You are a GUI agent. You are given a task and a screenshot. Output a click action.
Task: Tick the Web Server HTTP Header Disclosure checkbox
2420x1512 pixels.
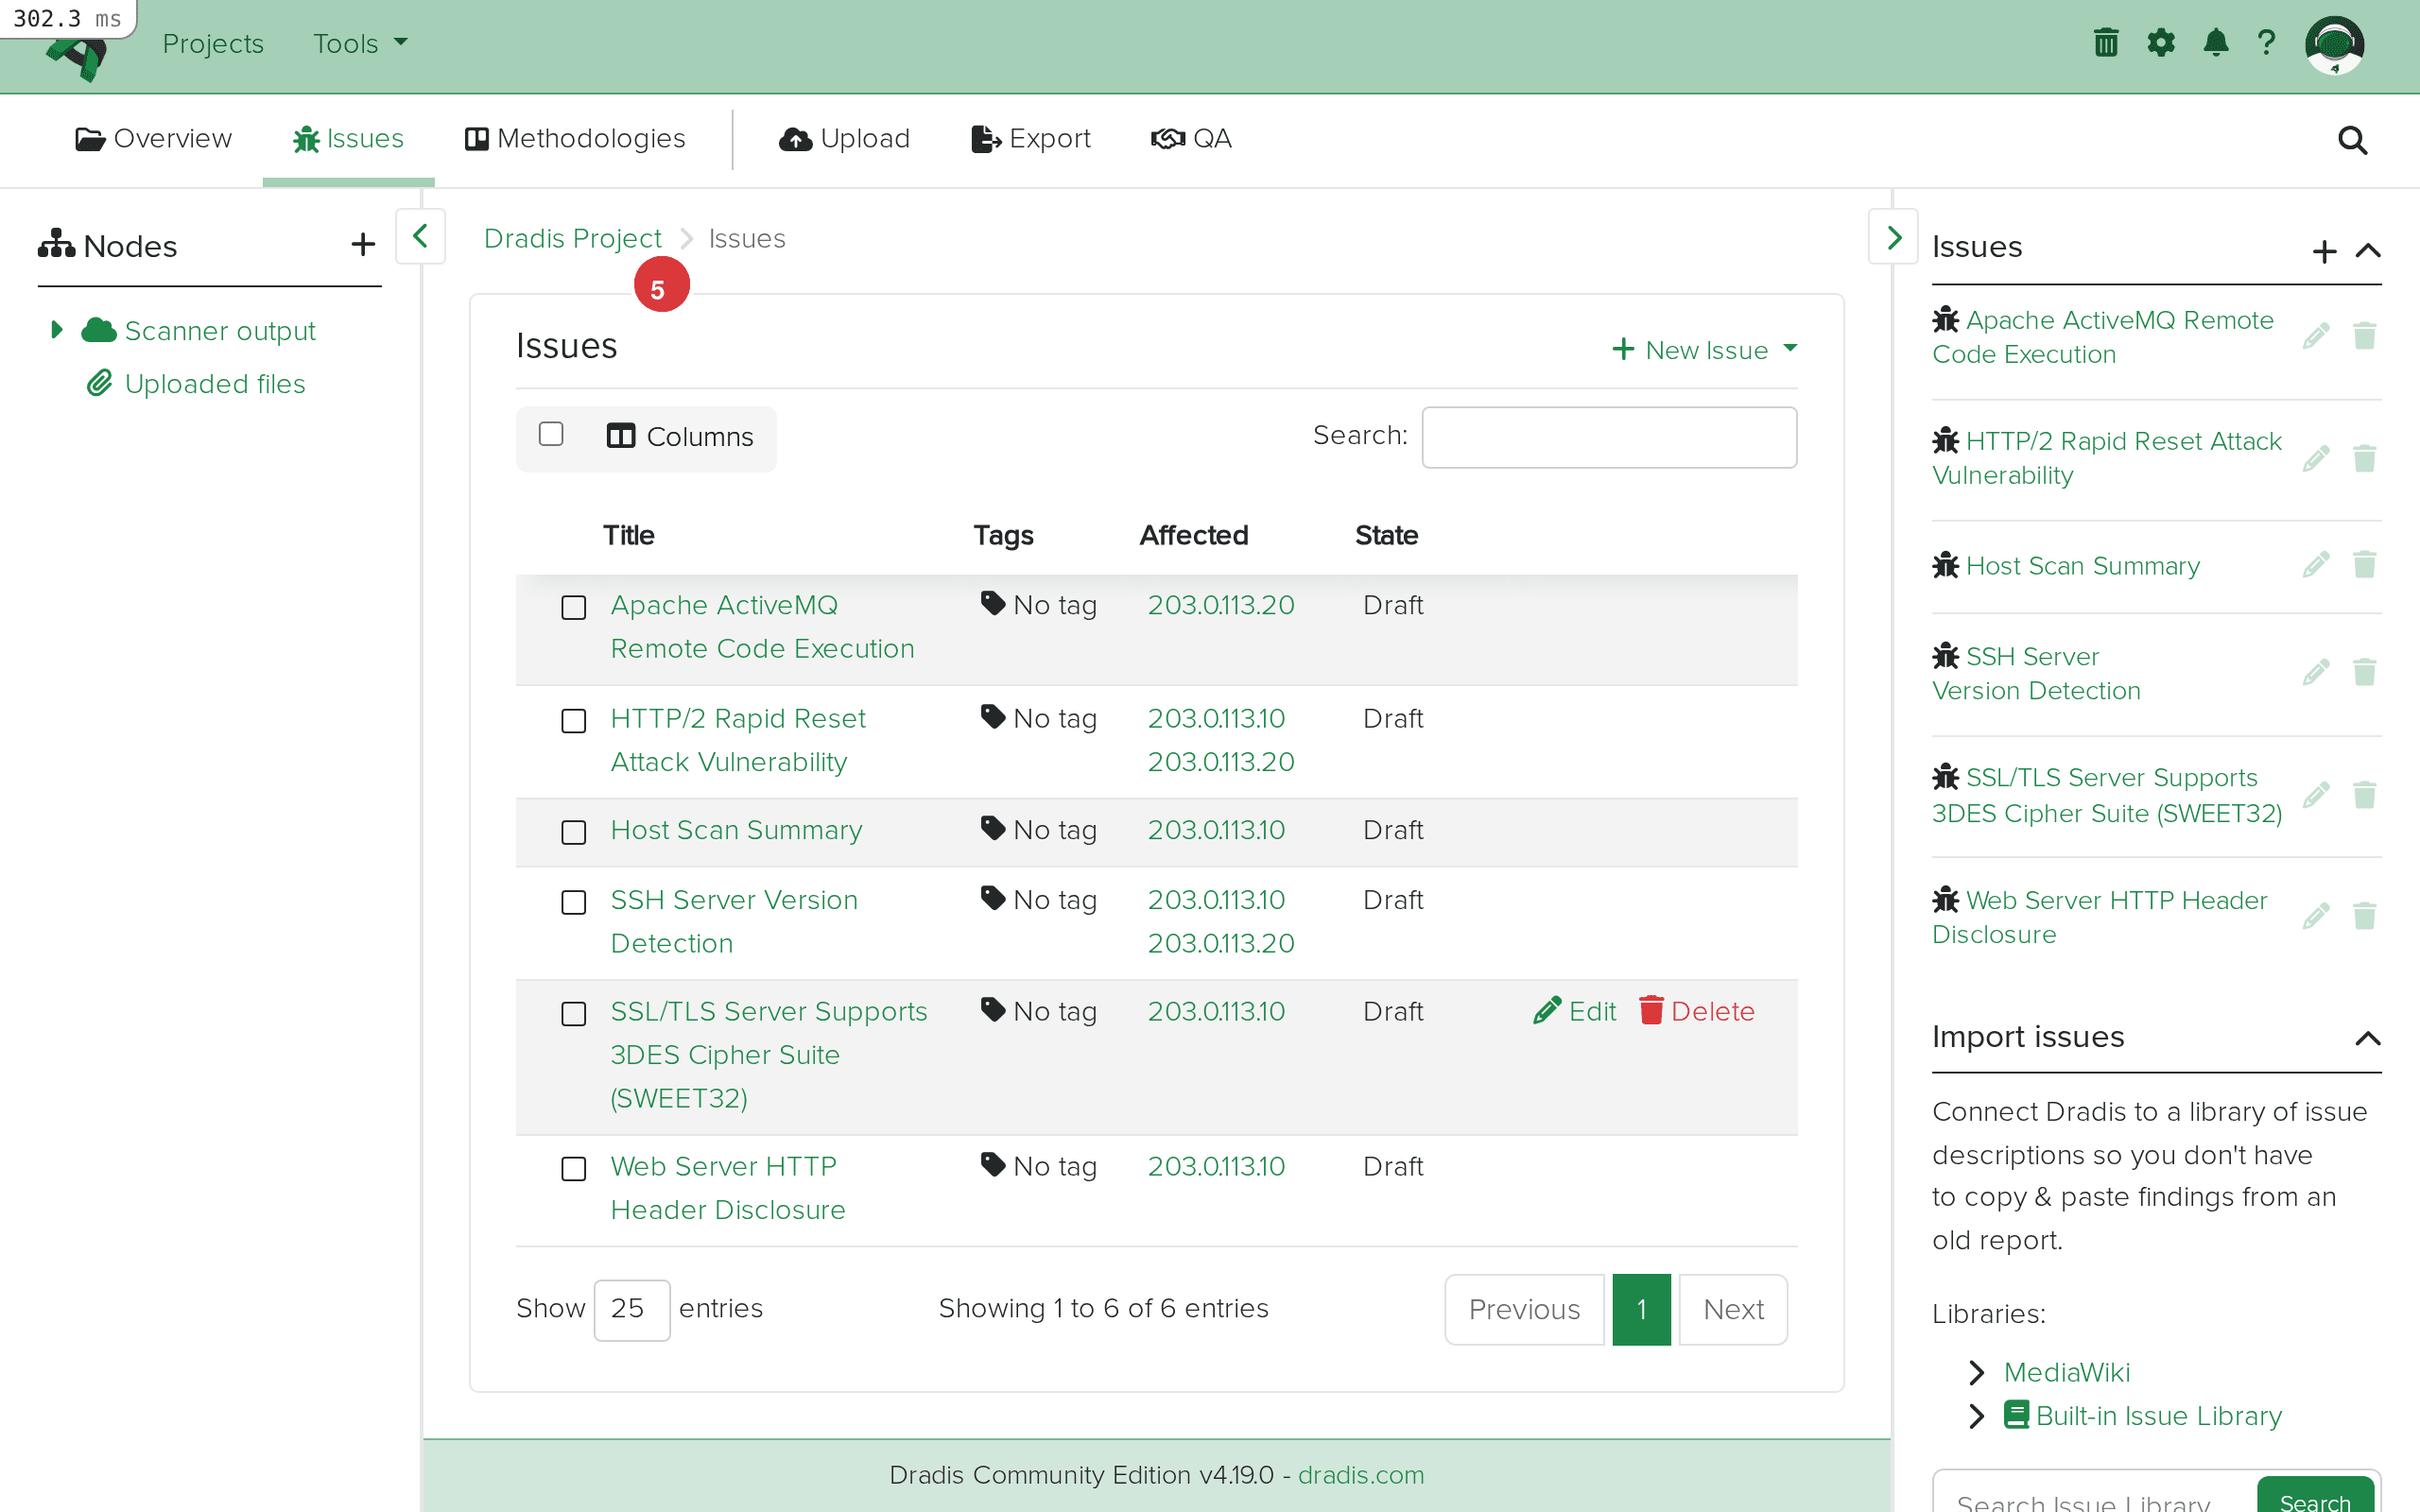coord(574,1168)
